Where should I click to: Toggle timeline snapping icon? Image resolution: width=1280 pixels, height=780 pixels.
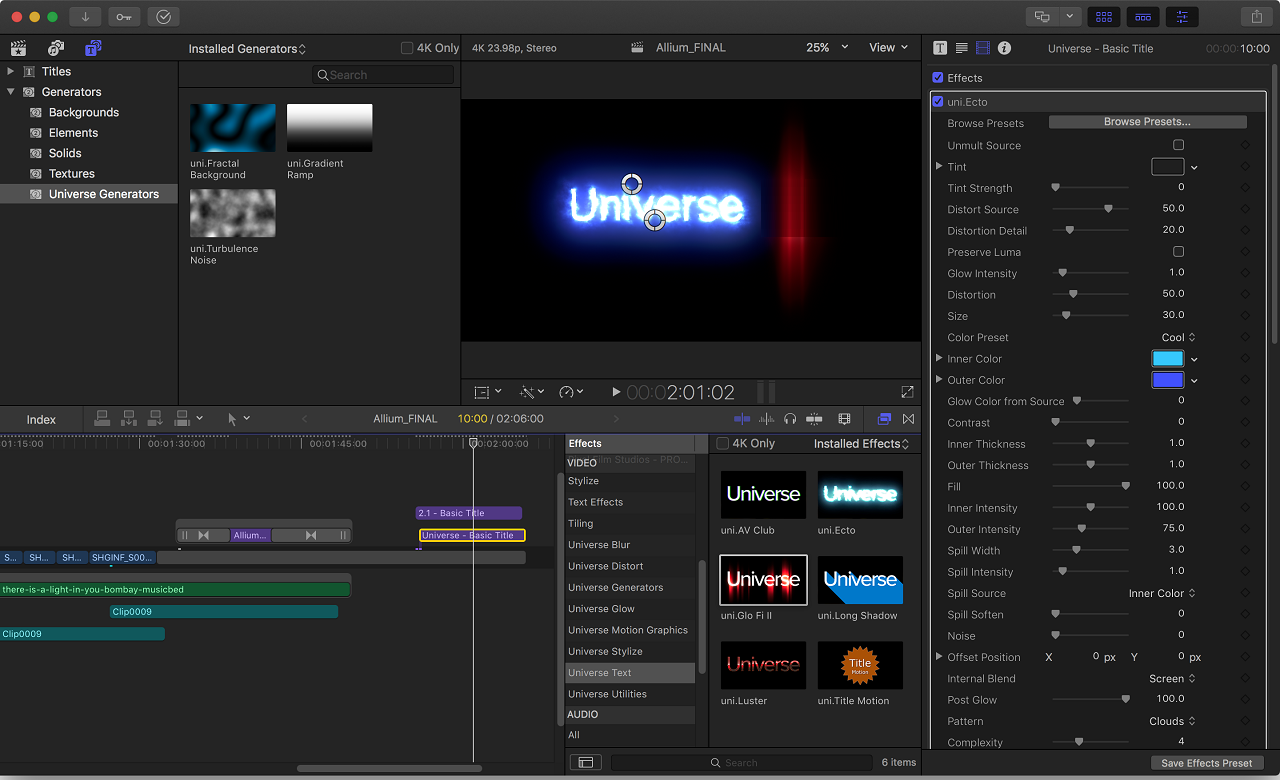pos(814,419)
